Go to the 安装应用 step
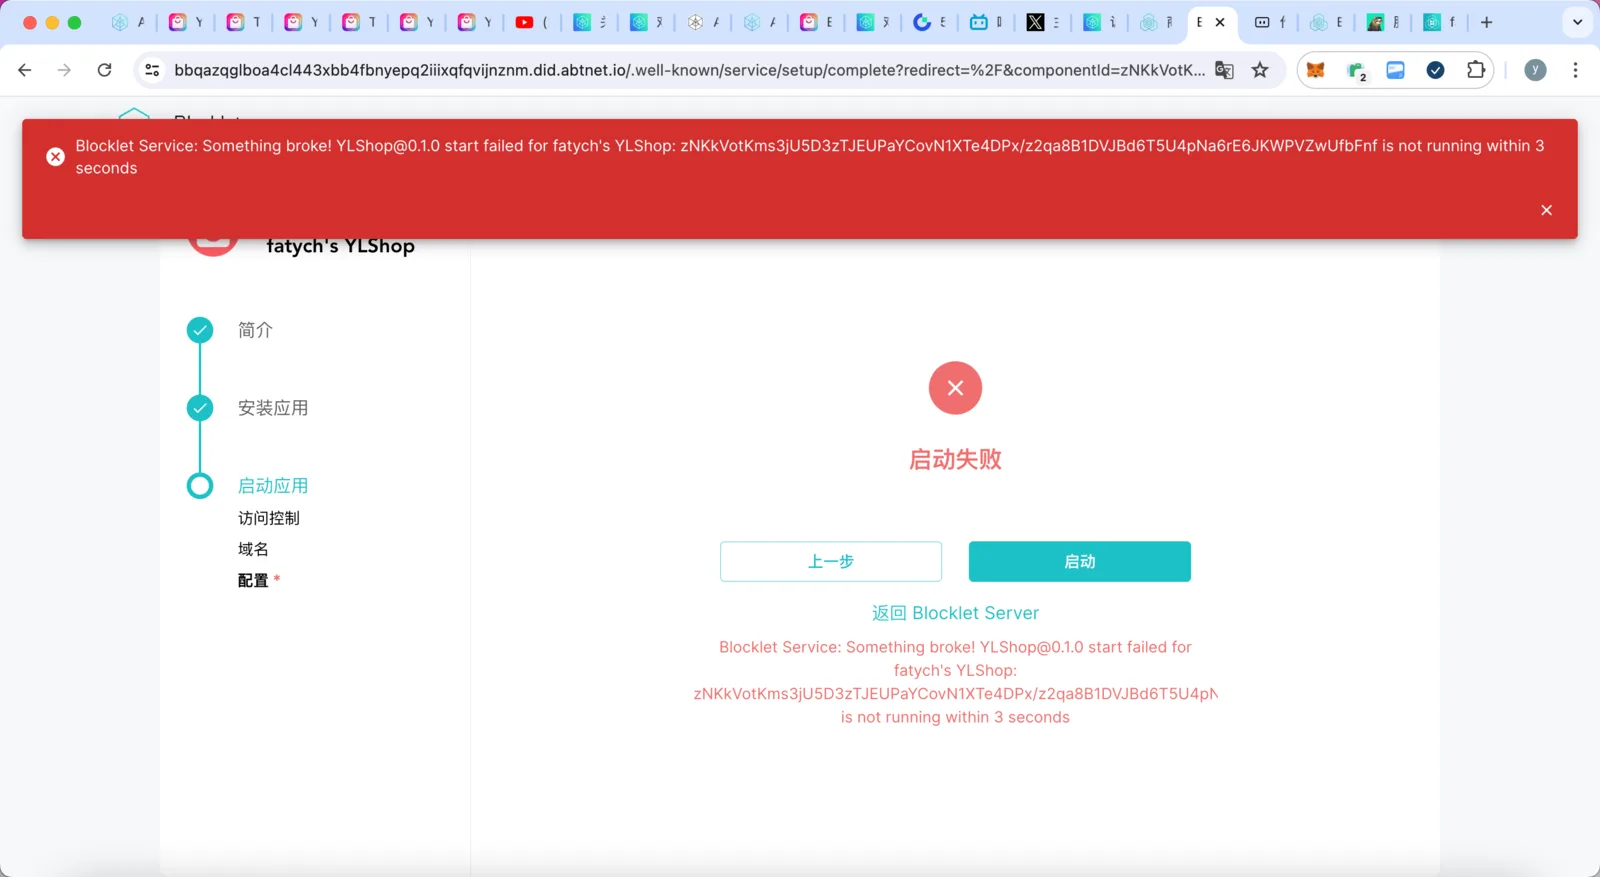1600x877 pixels. pos(273,408)
